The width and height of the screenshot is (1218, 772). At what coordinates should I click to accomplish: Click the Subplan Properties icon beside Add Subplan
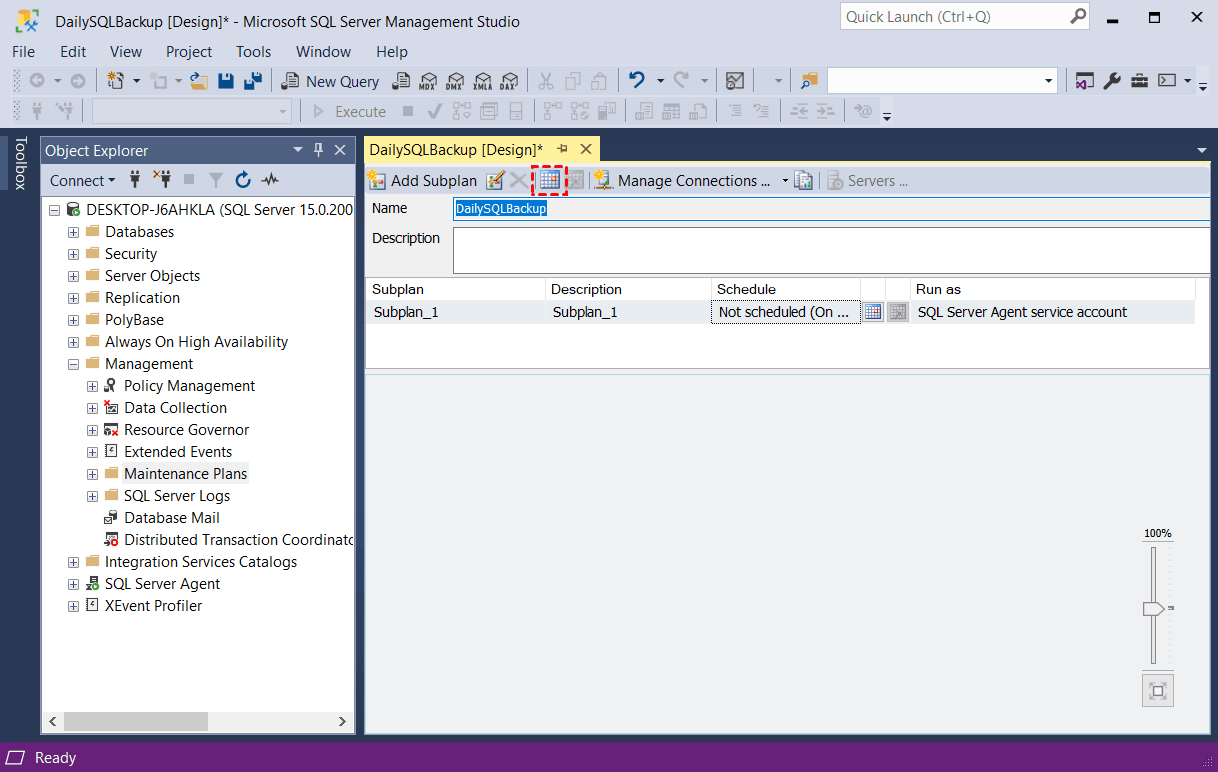pyautogui.click(x=495, y=181)
